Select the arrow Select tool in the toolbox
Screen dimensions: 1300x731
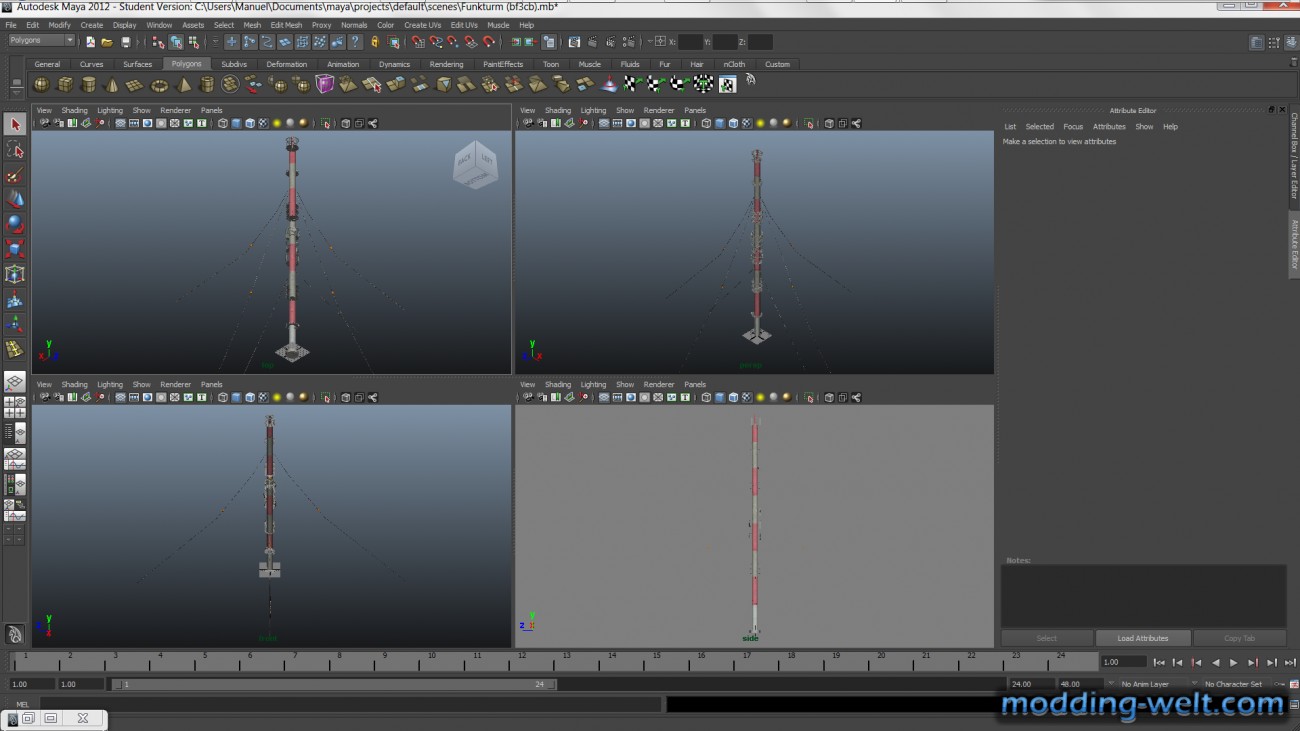[x=14, y=124]
